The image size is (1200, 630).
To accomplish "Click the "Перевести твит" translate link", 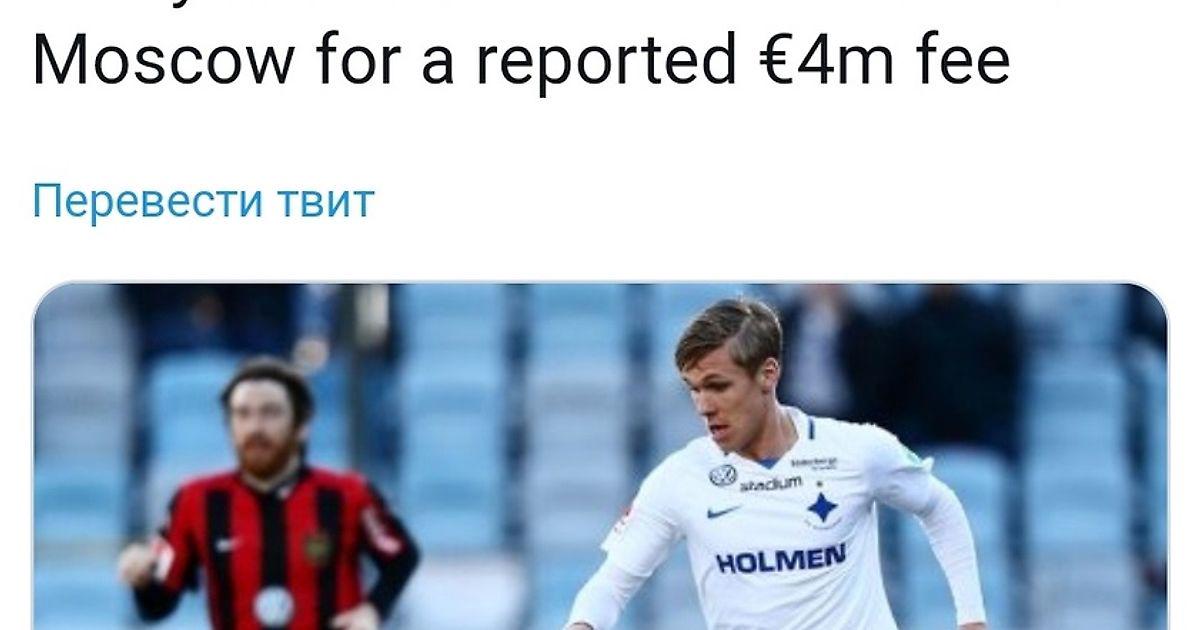I will (x=203, y=201).
